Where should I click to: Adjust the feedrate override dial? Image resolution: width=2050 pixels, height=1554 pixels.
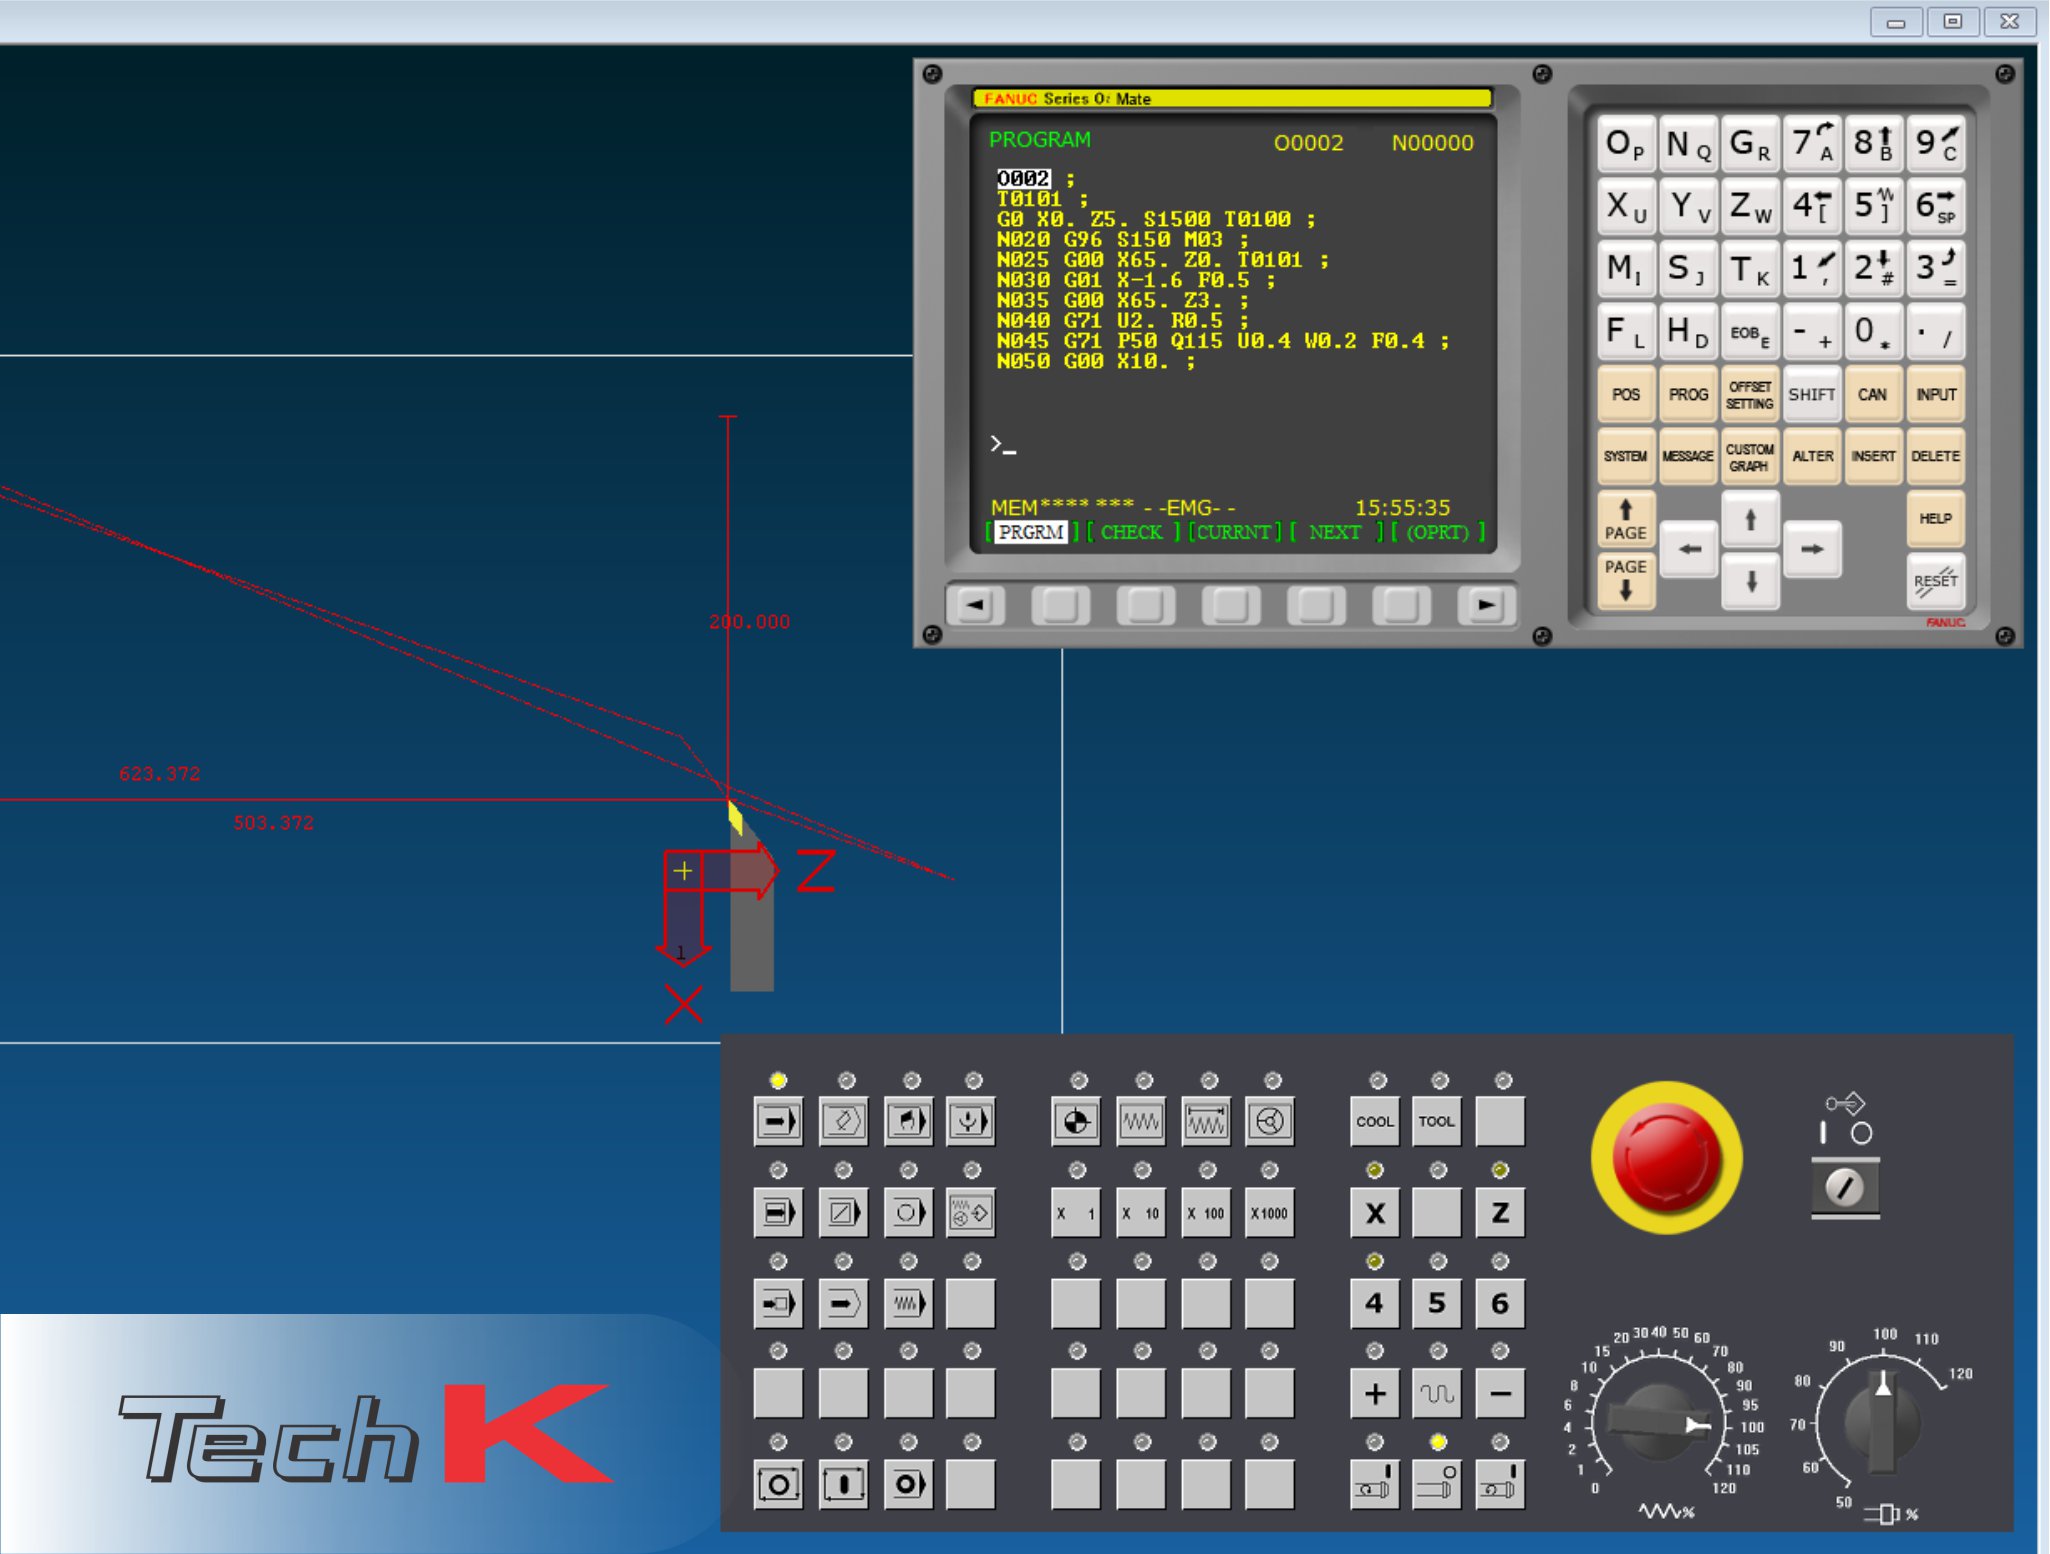(x=1660, y=1422)
